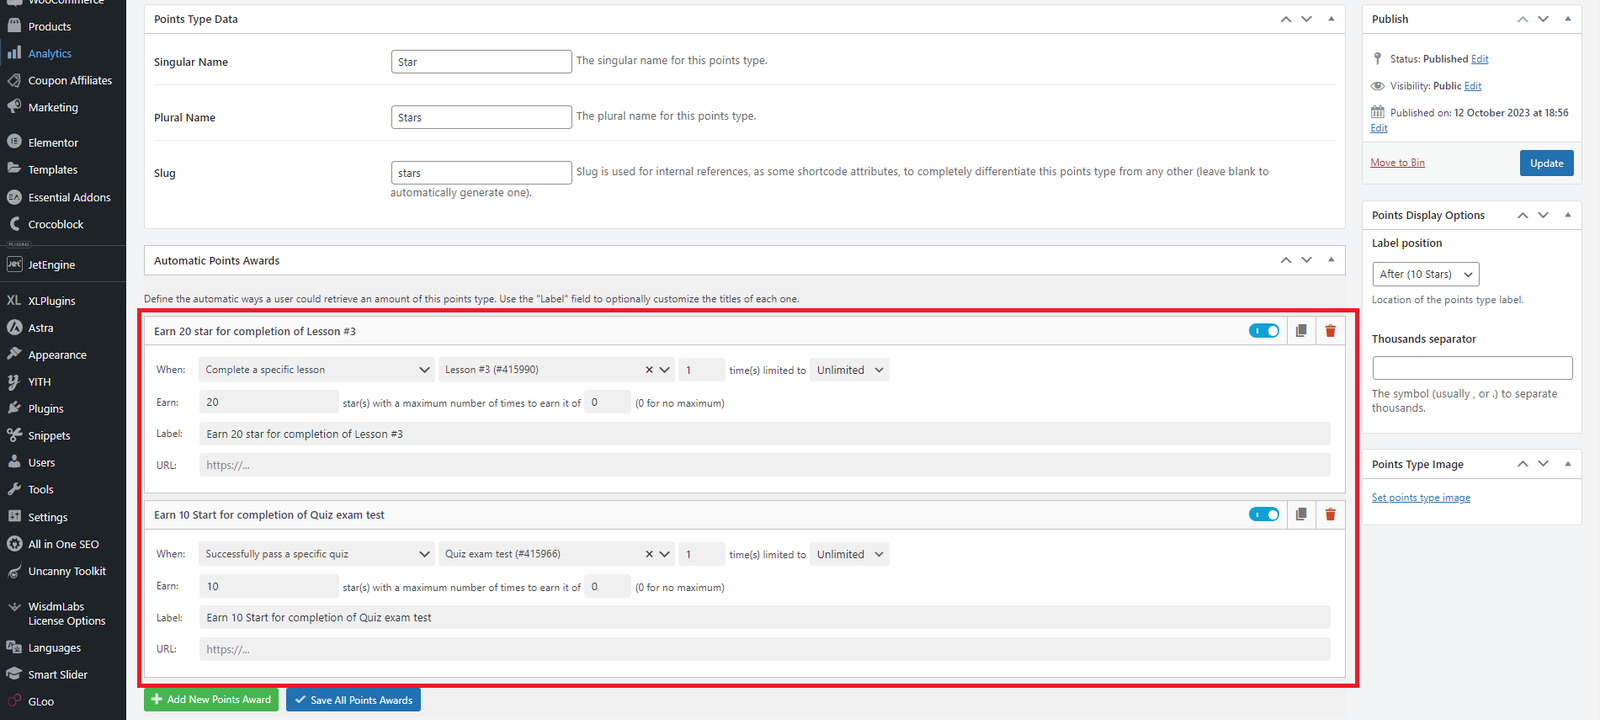Clear the selected Quiz exam test value
Image resolution: width=1600 pixels, height=720 pixels.
point(649,554)
